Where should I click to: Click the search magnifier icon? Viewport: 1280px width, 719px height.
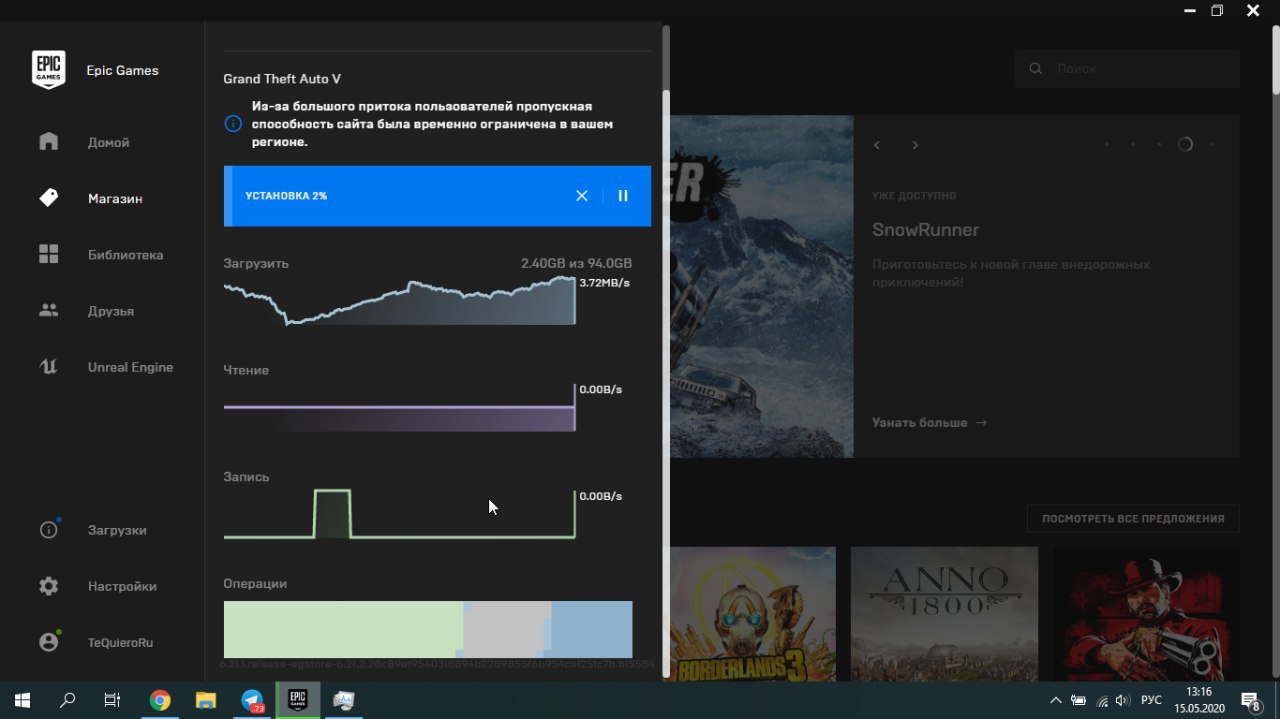click(1036, 69)
